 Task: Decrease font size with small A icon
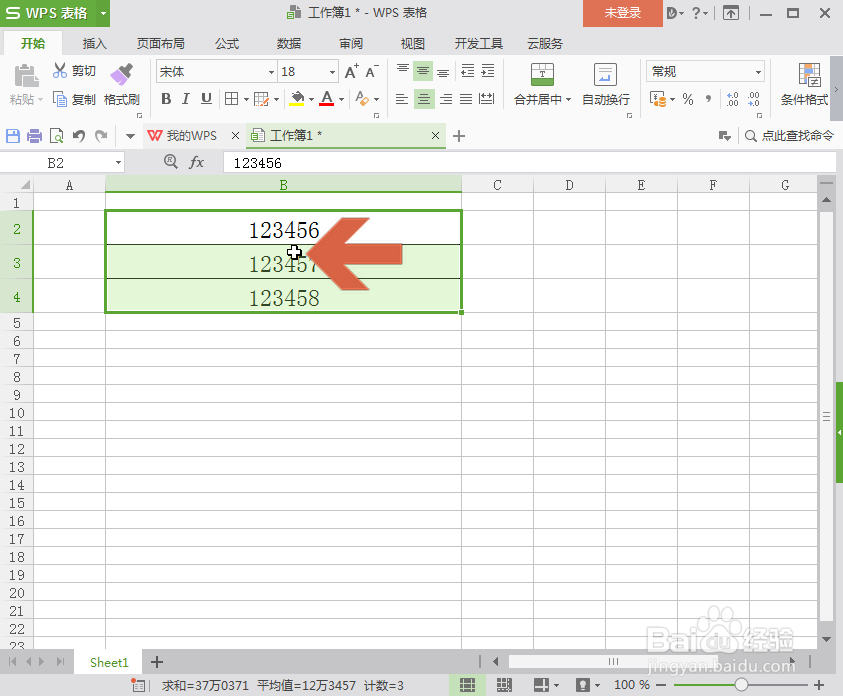372,71
